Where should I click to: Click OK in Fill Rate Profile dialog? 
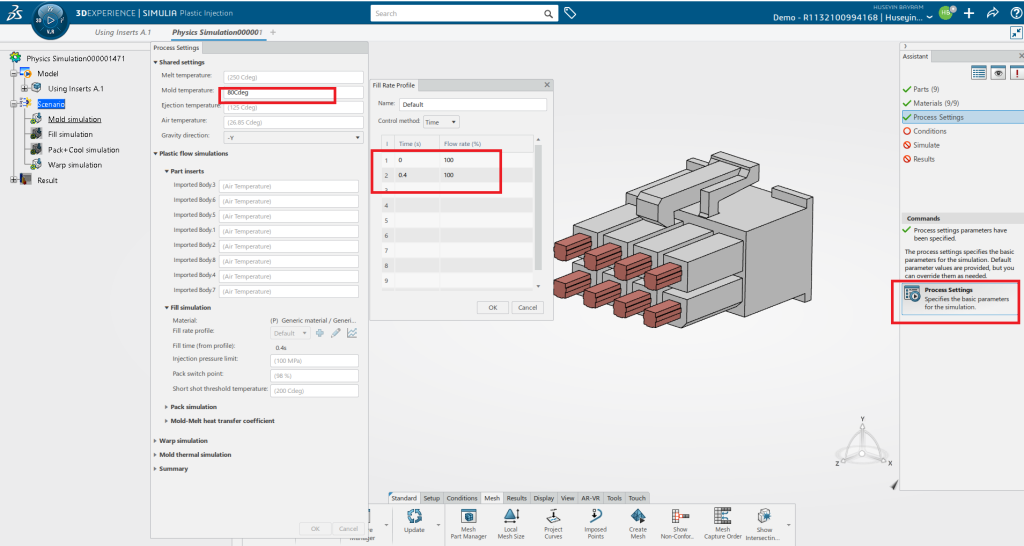(x=492, y=307)
